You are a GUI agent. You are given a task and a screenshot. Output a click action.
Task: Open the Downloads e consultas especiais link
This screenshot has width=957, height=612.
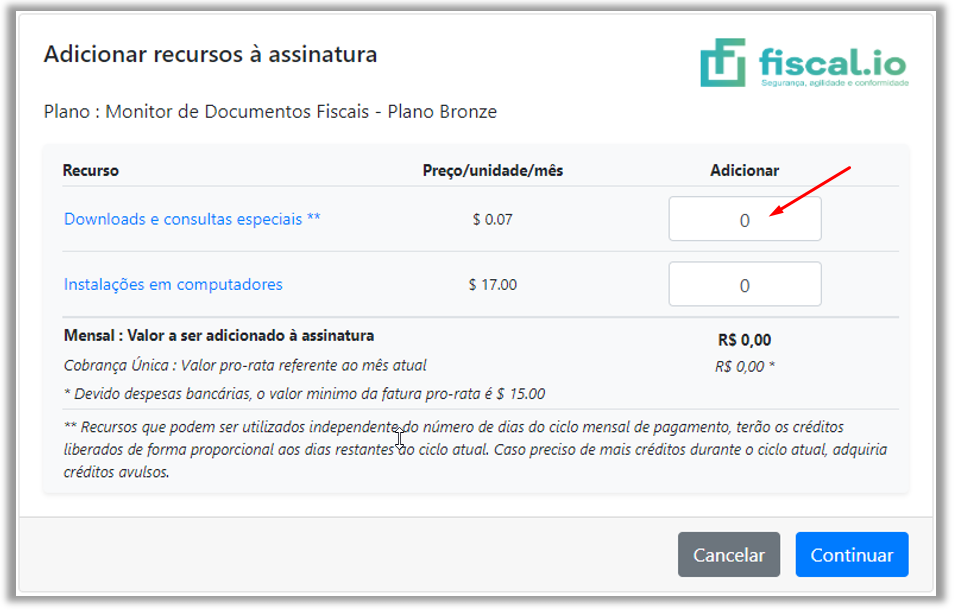tap(192, 219)
